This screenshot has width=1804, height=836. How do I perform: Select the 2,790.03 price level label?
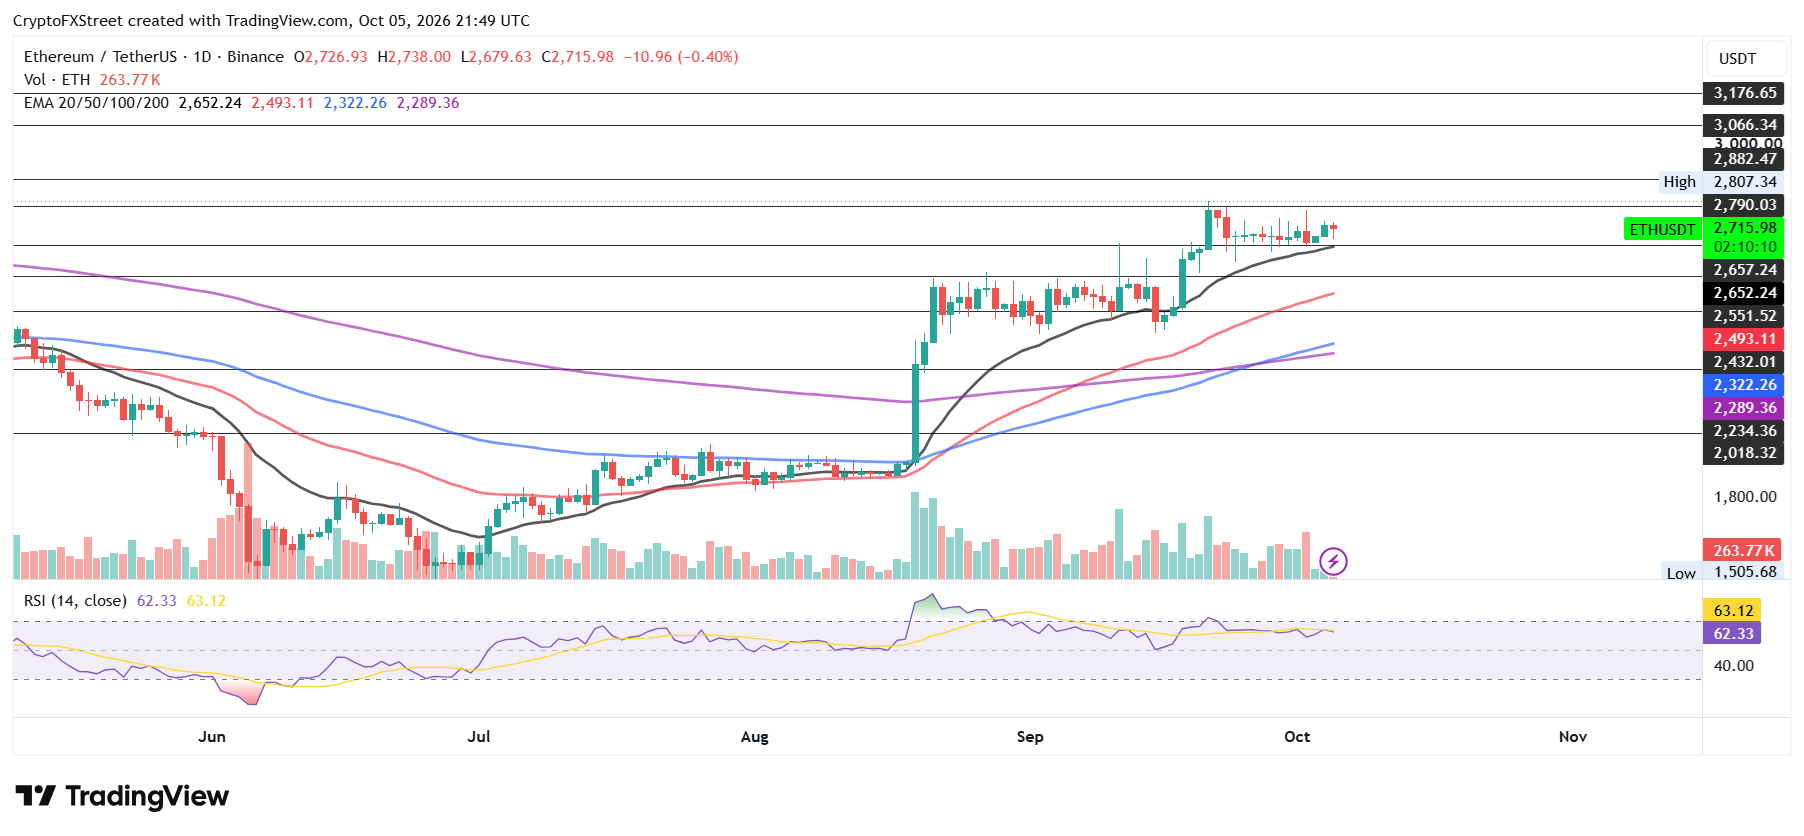[x=1745, y=205]
